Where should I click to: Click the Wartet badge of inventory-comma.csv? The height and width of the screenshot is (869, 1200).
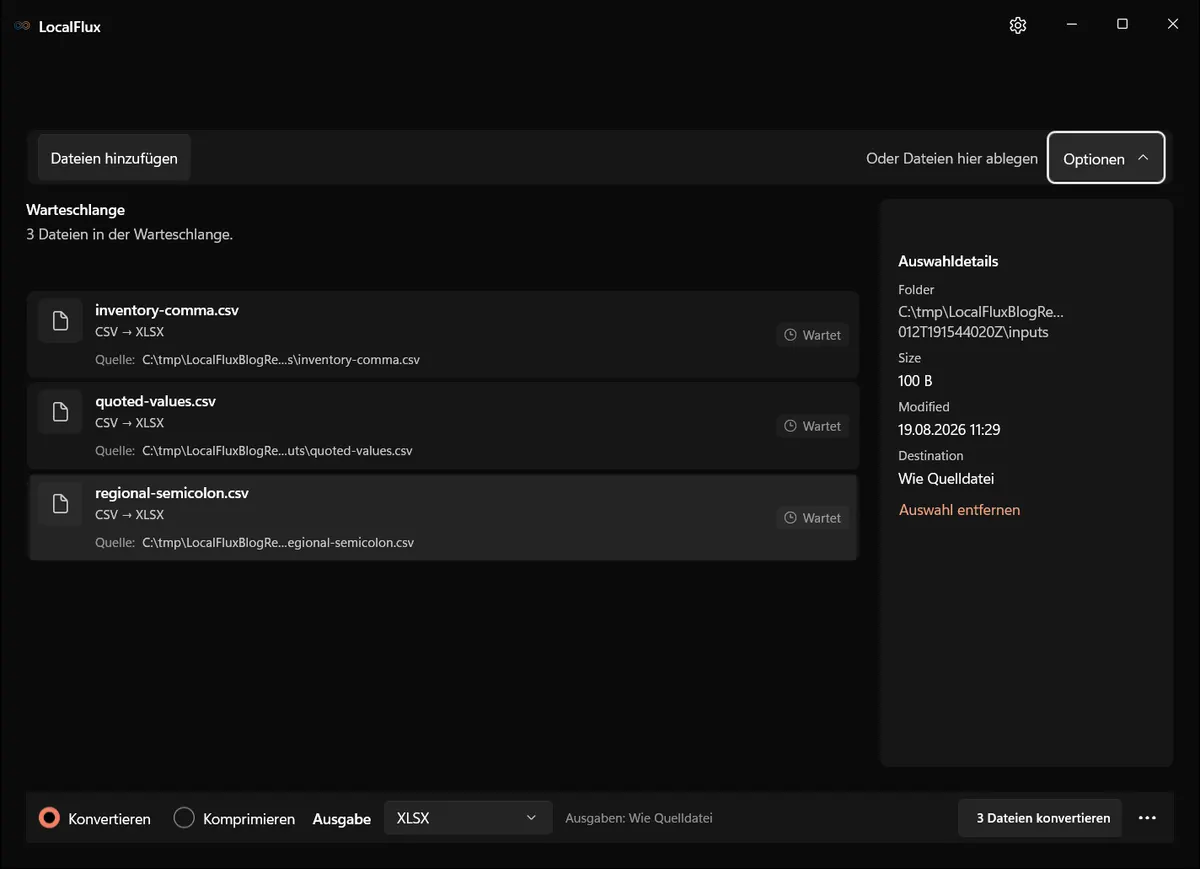(812, 335)
